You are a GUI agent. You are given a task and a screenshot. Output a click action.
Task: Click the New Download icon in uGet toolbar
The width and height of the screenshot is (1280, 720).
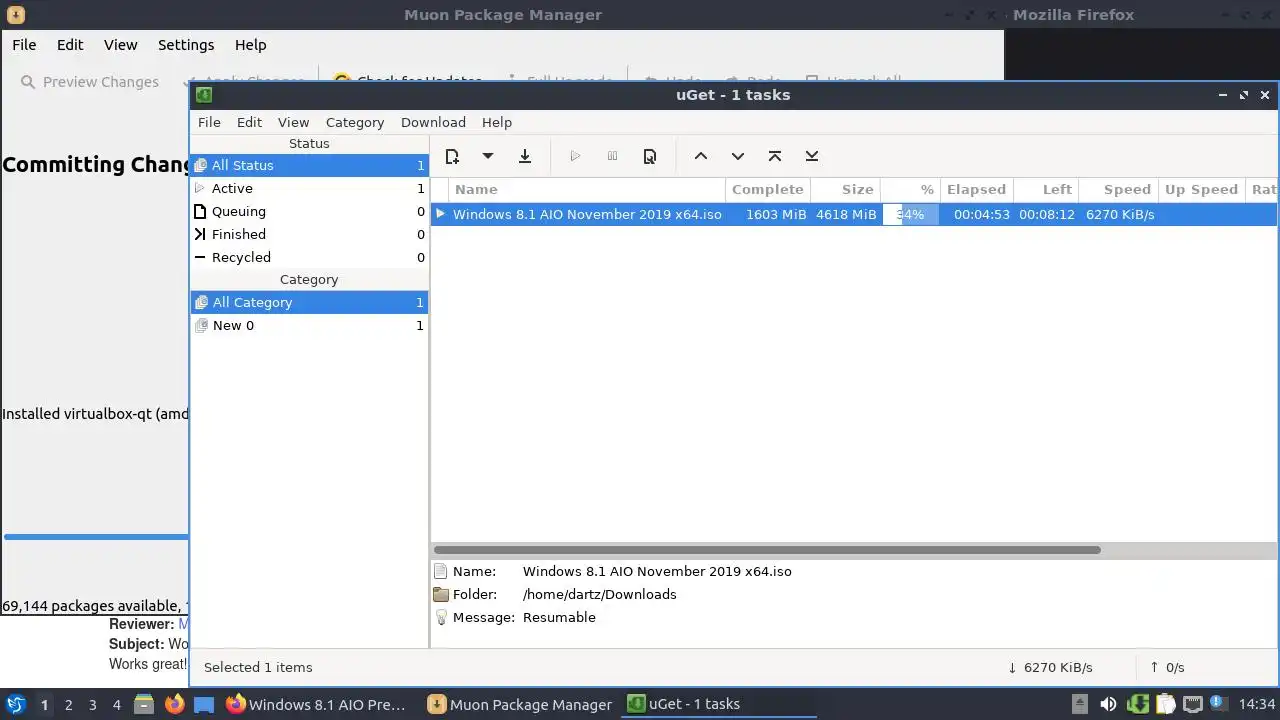[452, 156]
